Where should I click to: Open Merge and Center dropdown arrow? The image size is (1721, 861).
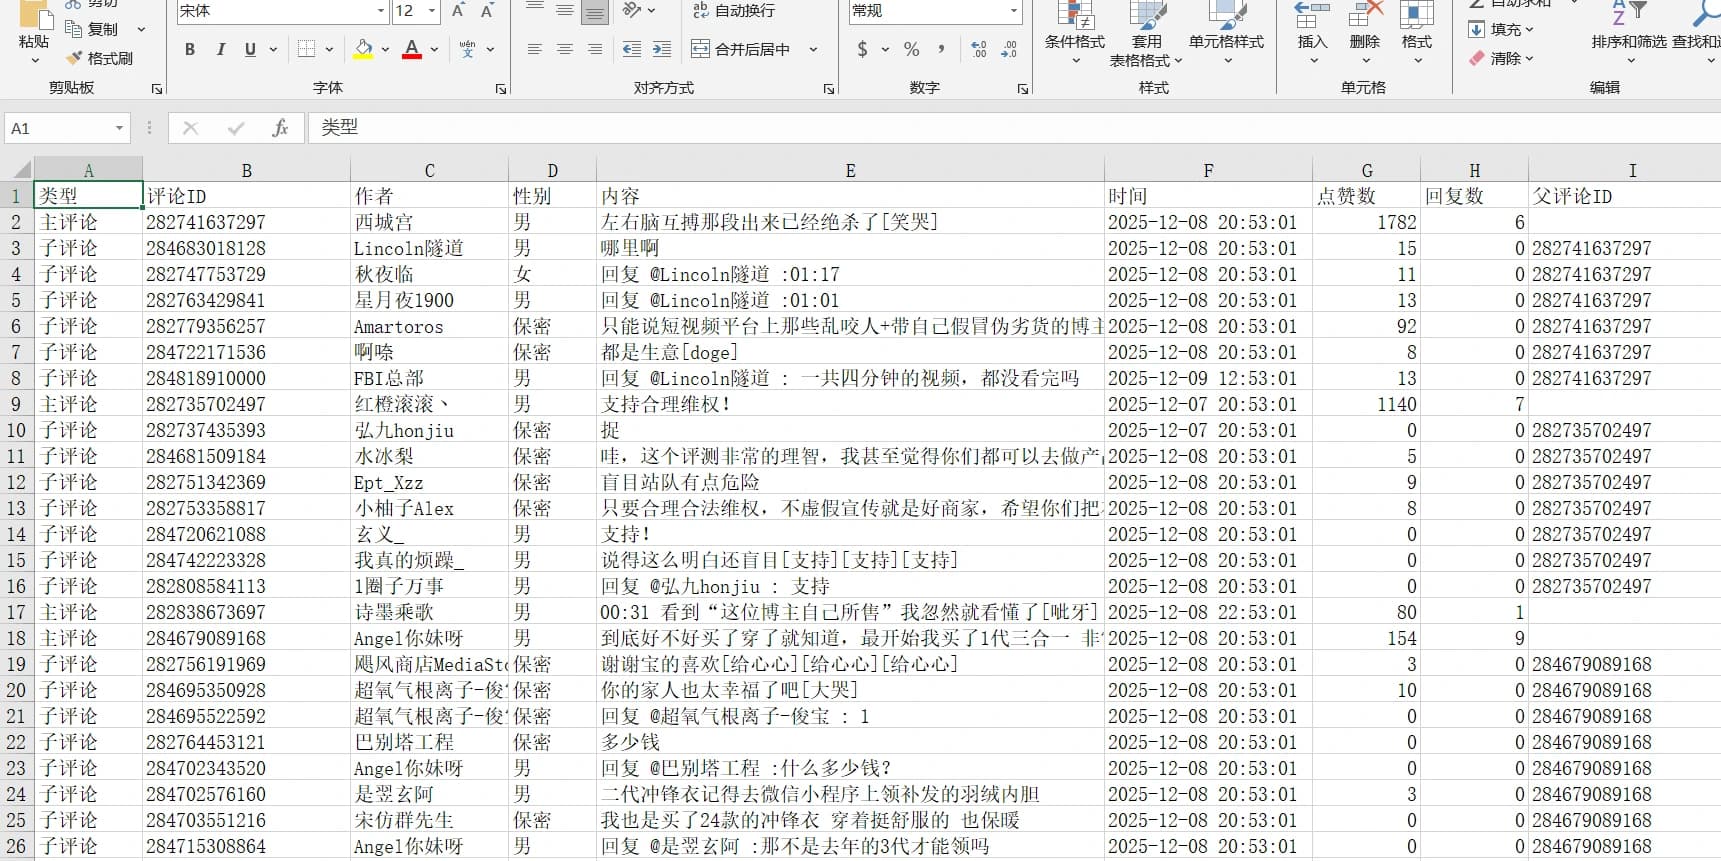(813, 49)
